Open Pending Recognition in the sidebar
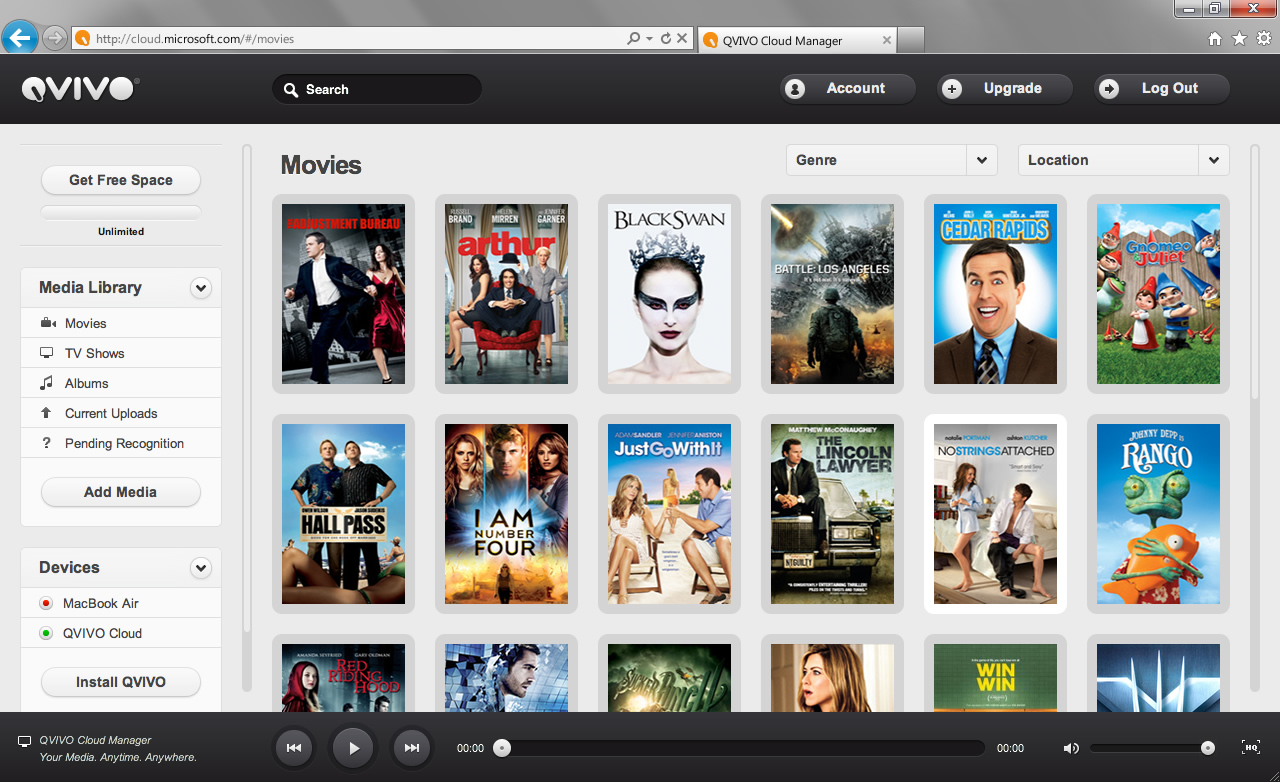 click(x=121, y=443)
